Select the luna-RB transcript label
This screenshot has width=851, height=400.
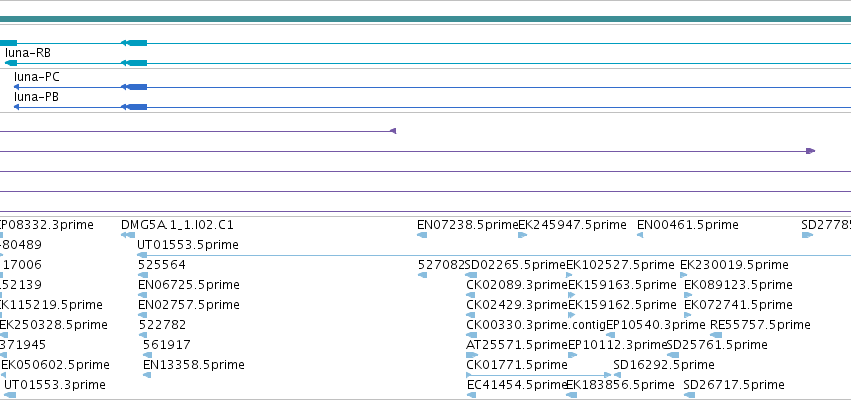(28, 53)
